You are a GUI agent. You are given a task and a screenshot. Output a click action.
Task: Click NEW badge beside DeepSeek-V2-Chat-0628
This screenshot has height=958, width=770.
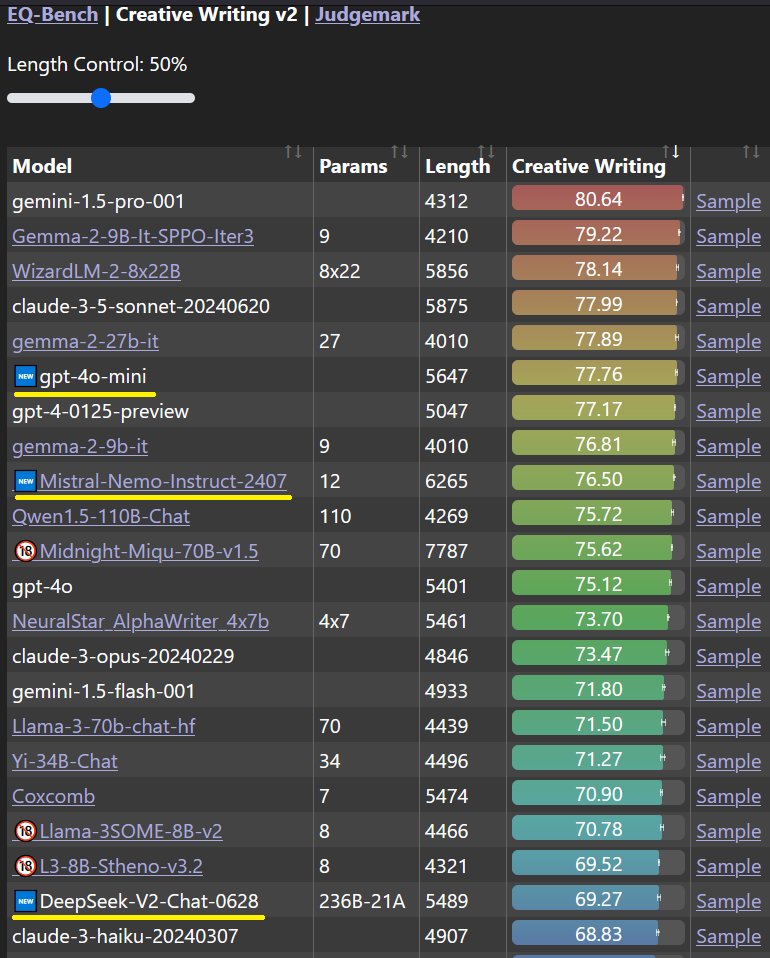click(x=26, y=901)
